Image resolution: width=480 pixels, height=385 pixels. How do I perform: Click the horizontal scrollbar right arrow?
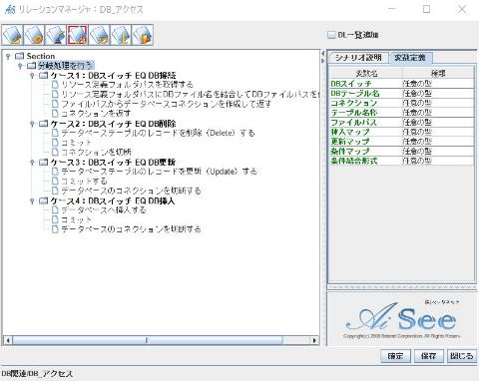314,340
